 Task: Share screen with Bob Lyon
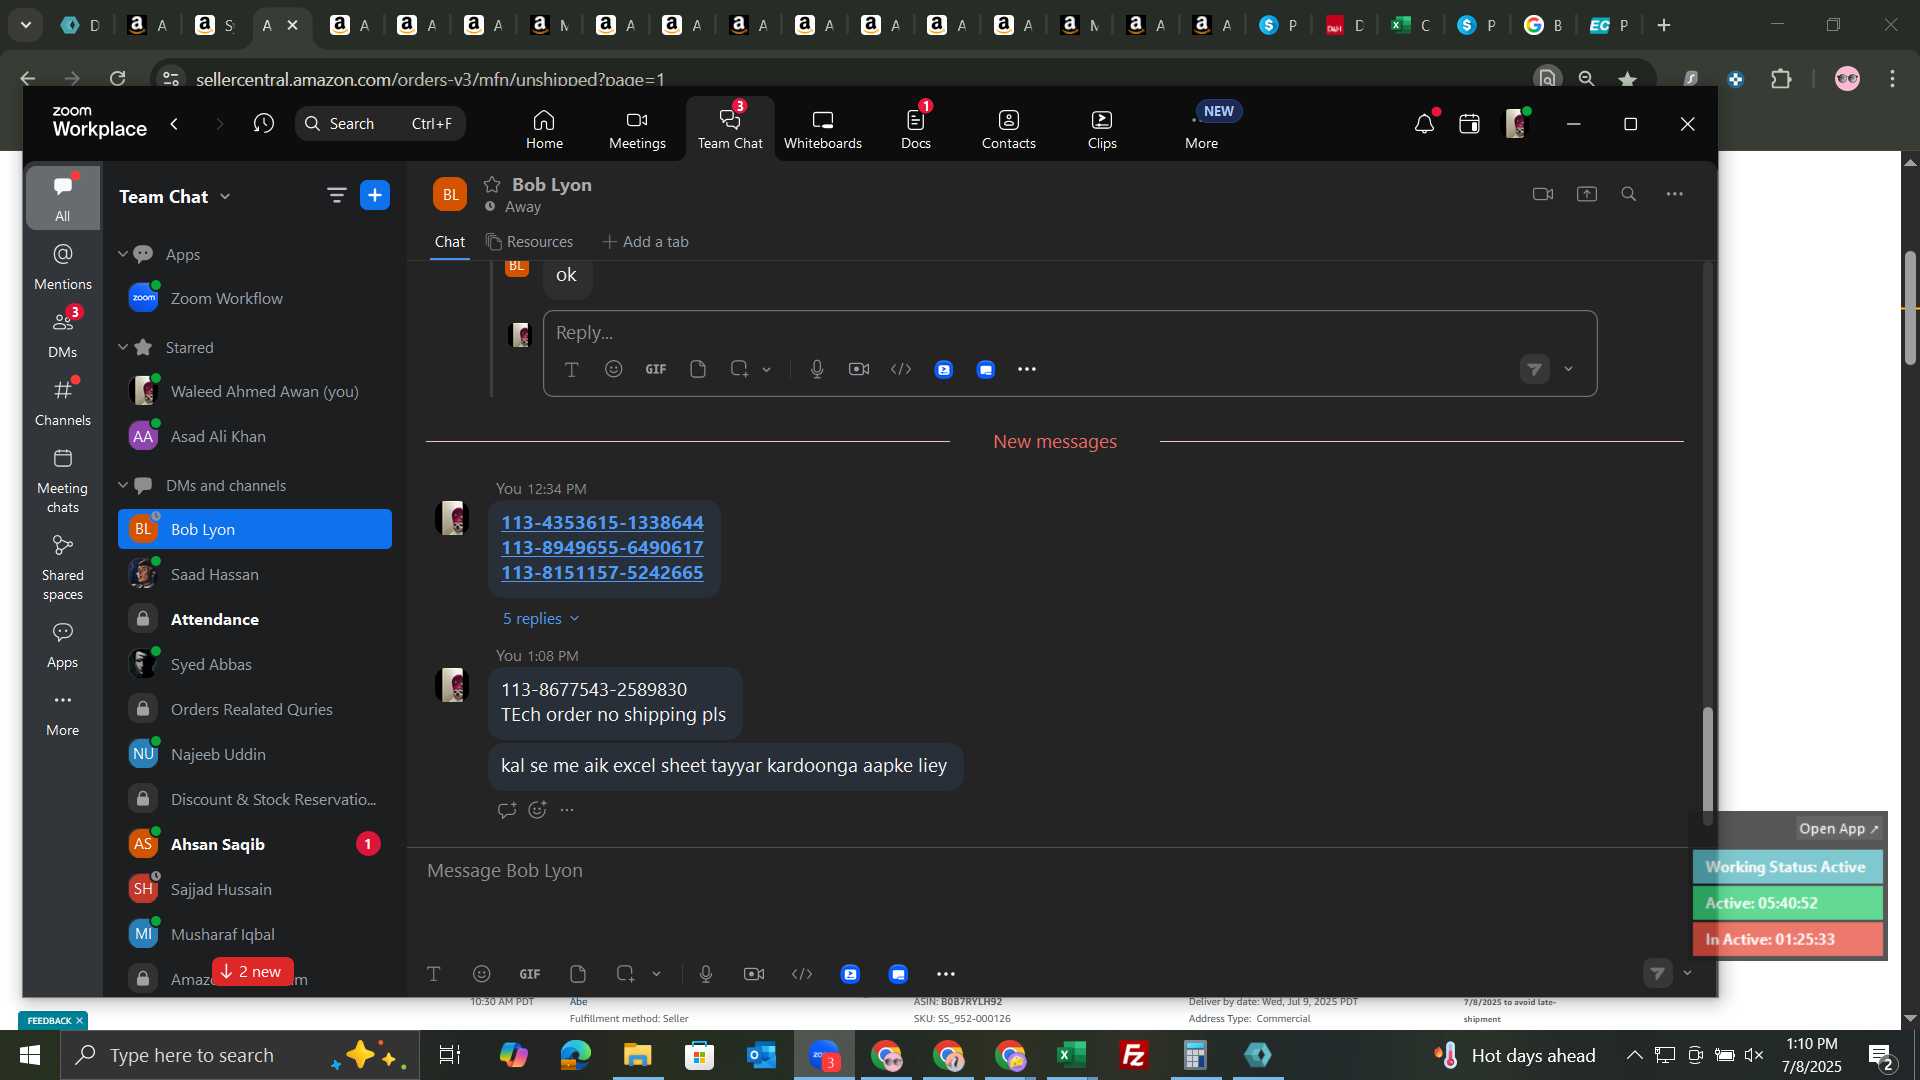(x=1587, y=194)
